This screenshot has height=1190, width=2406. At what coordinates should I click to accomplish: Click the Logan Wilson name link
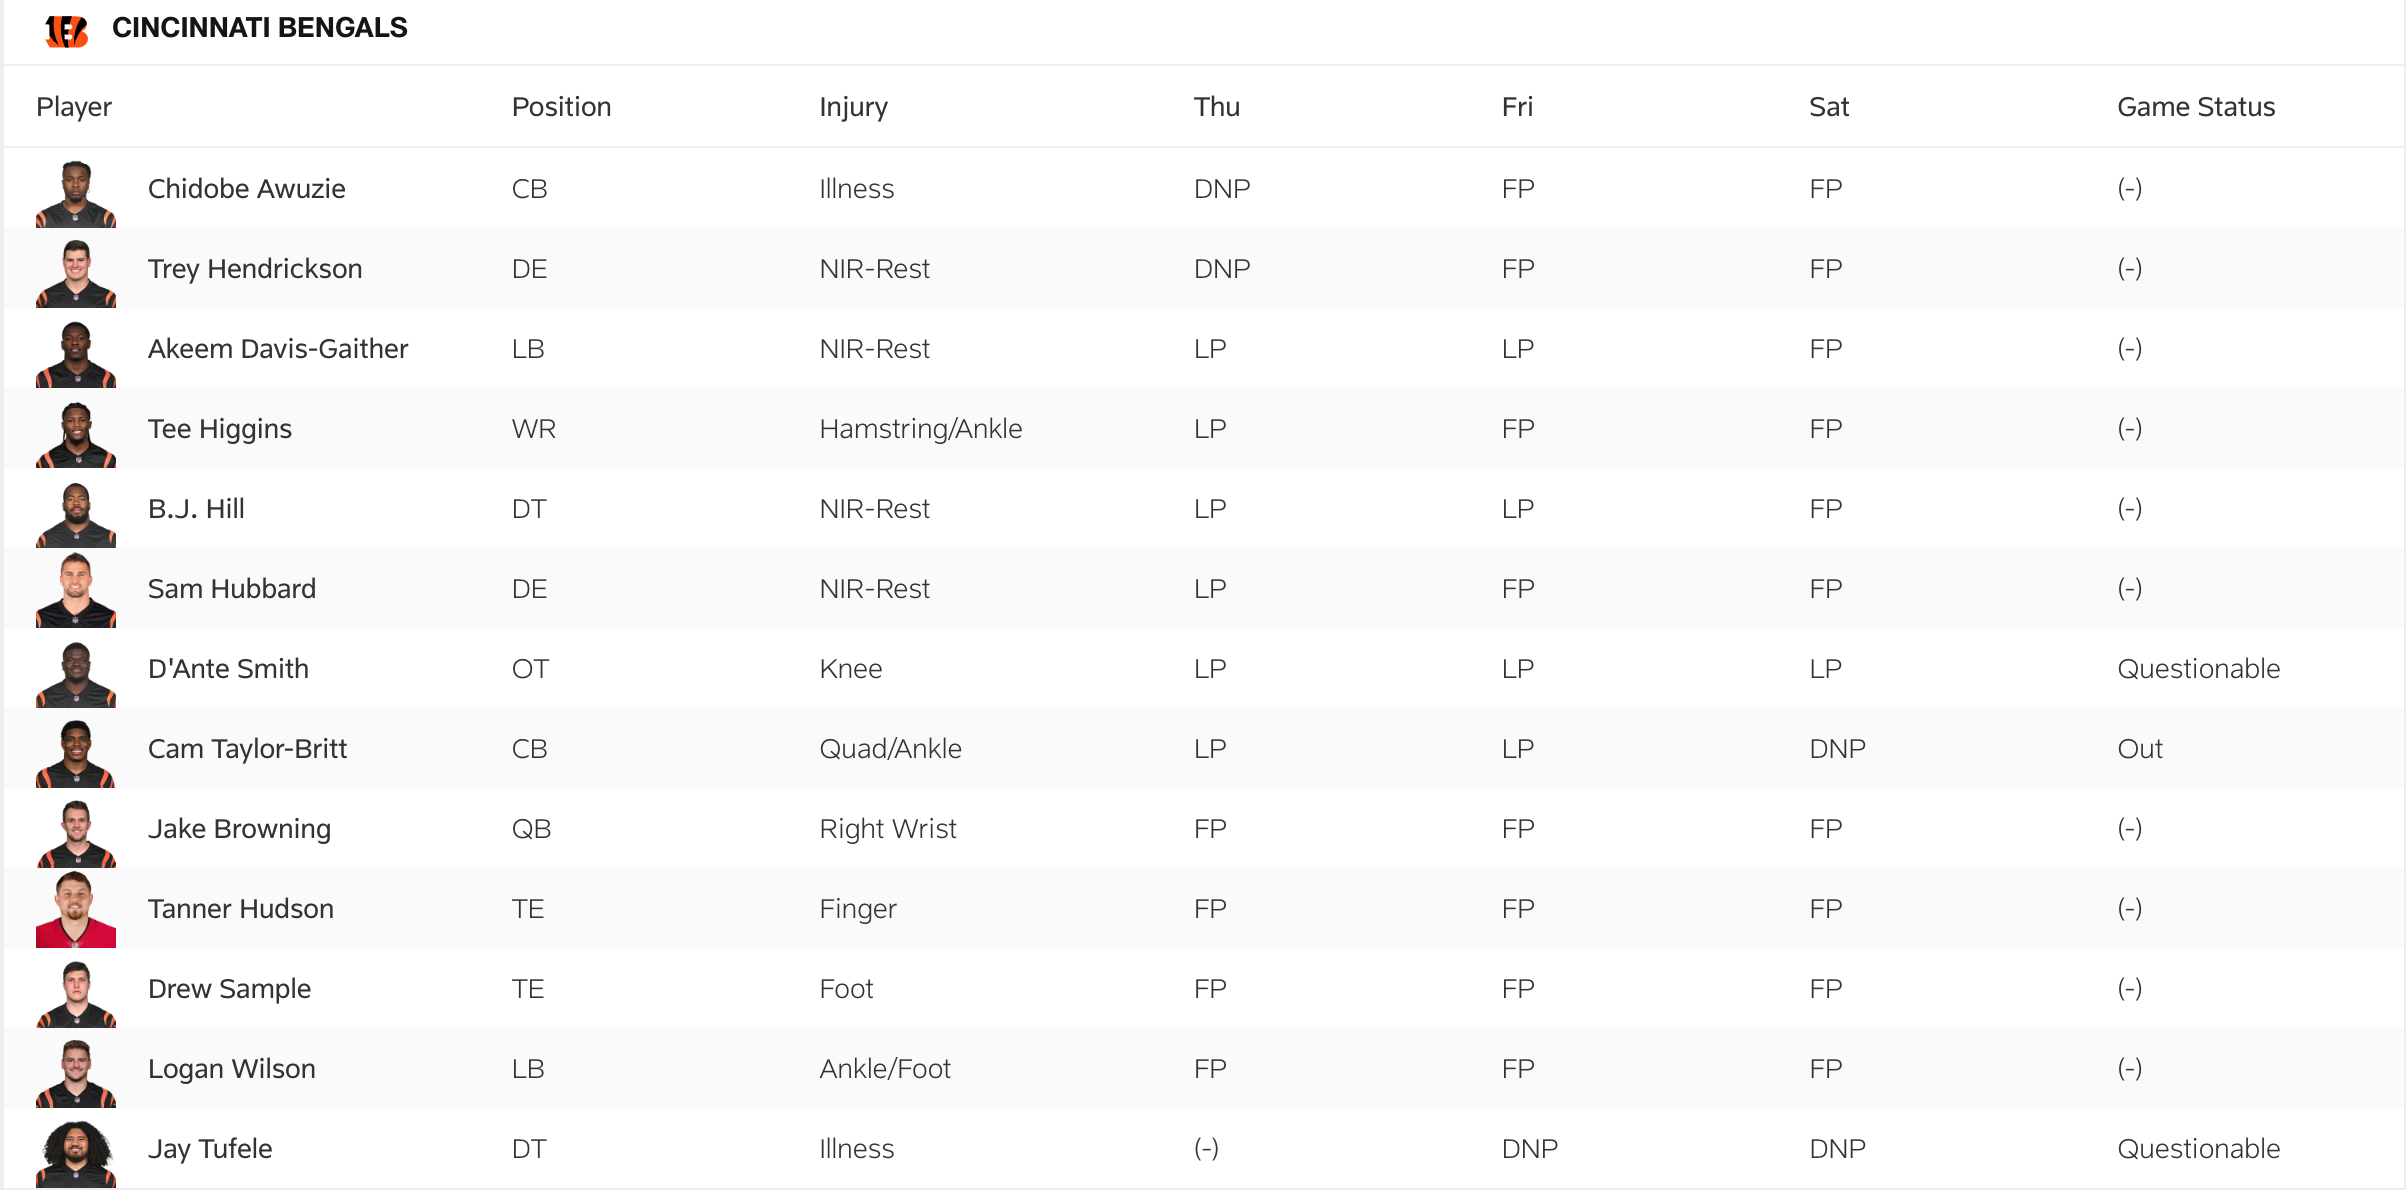pos(231,1069)
